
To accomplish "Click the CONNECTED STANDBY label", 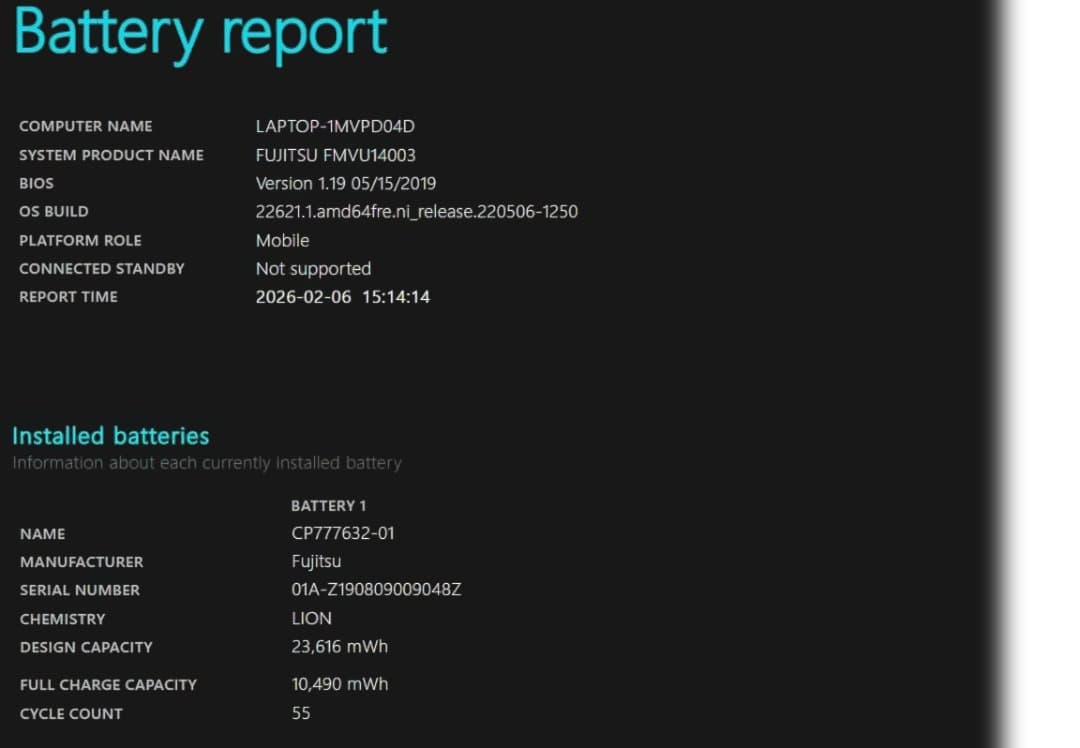I will click(x=101, y=268).
